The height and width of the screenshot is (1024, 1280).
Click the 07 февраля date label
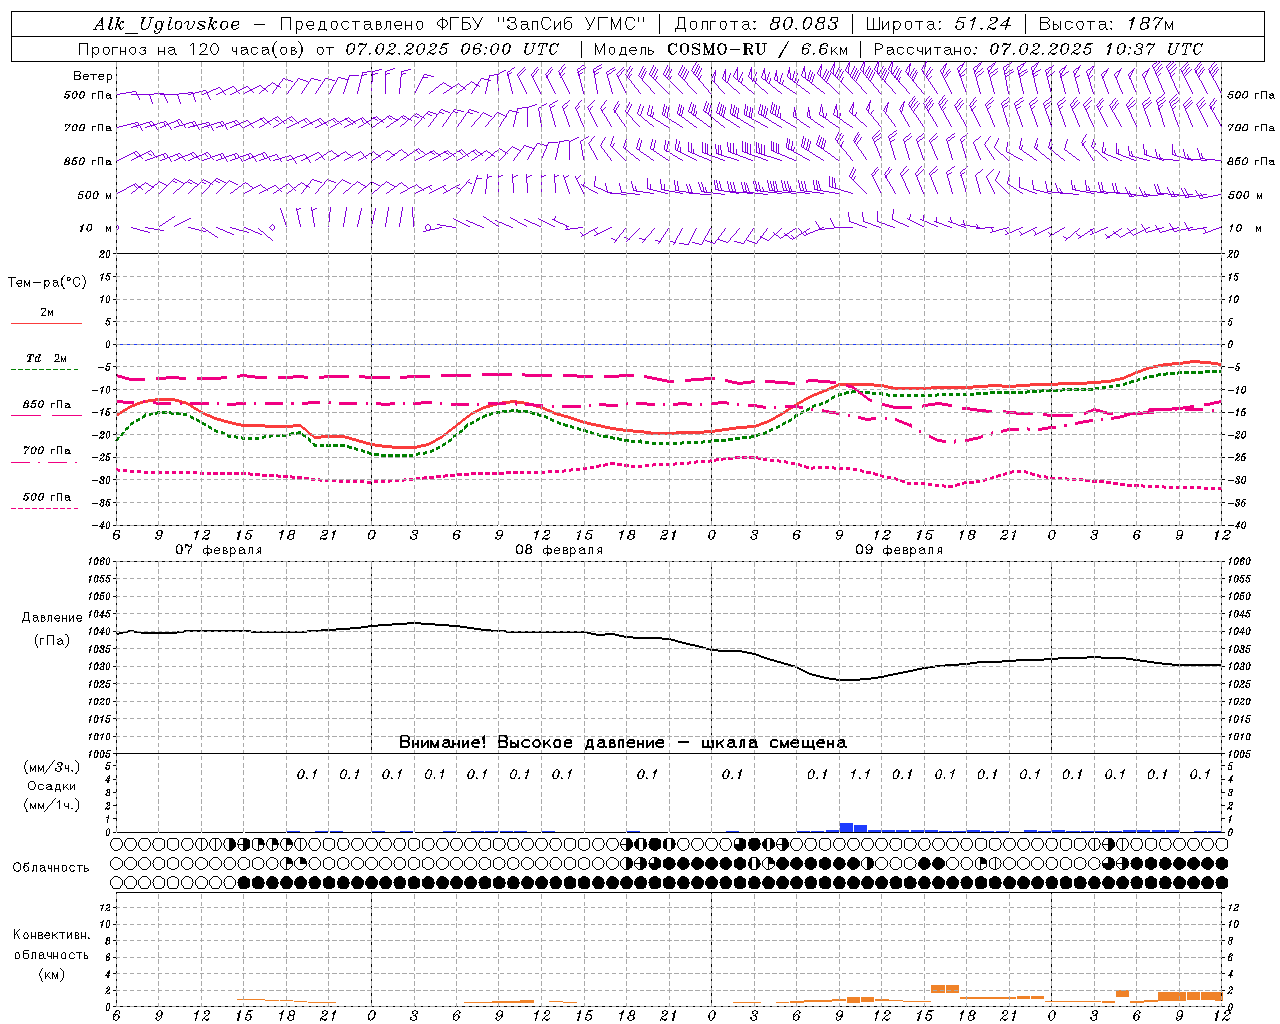tap(219, 550)
